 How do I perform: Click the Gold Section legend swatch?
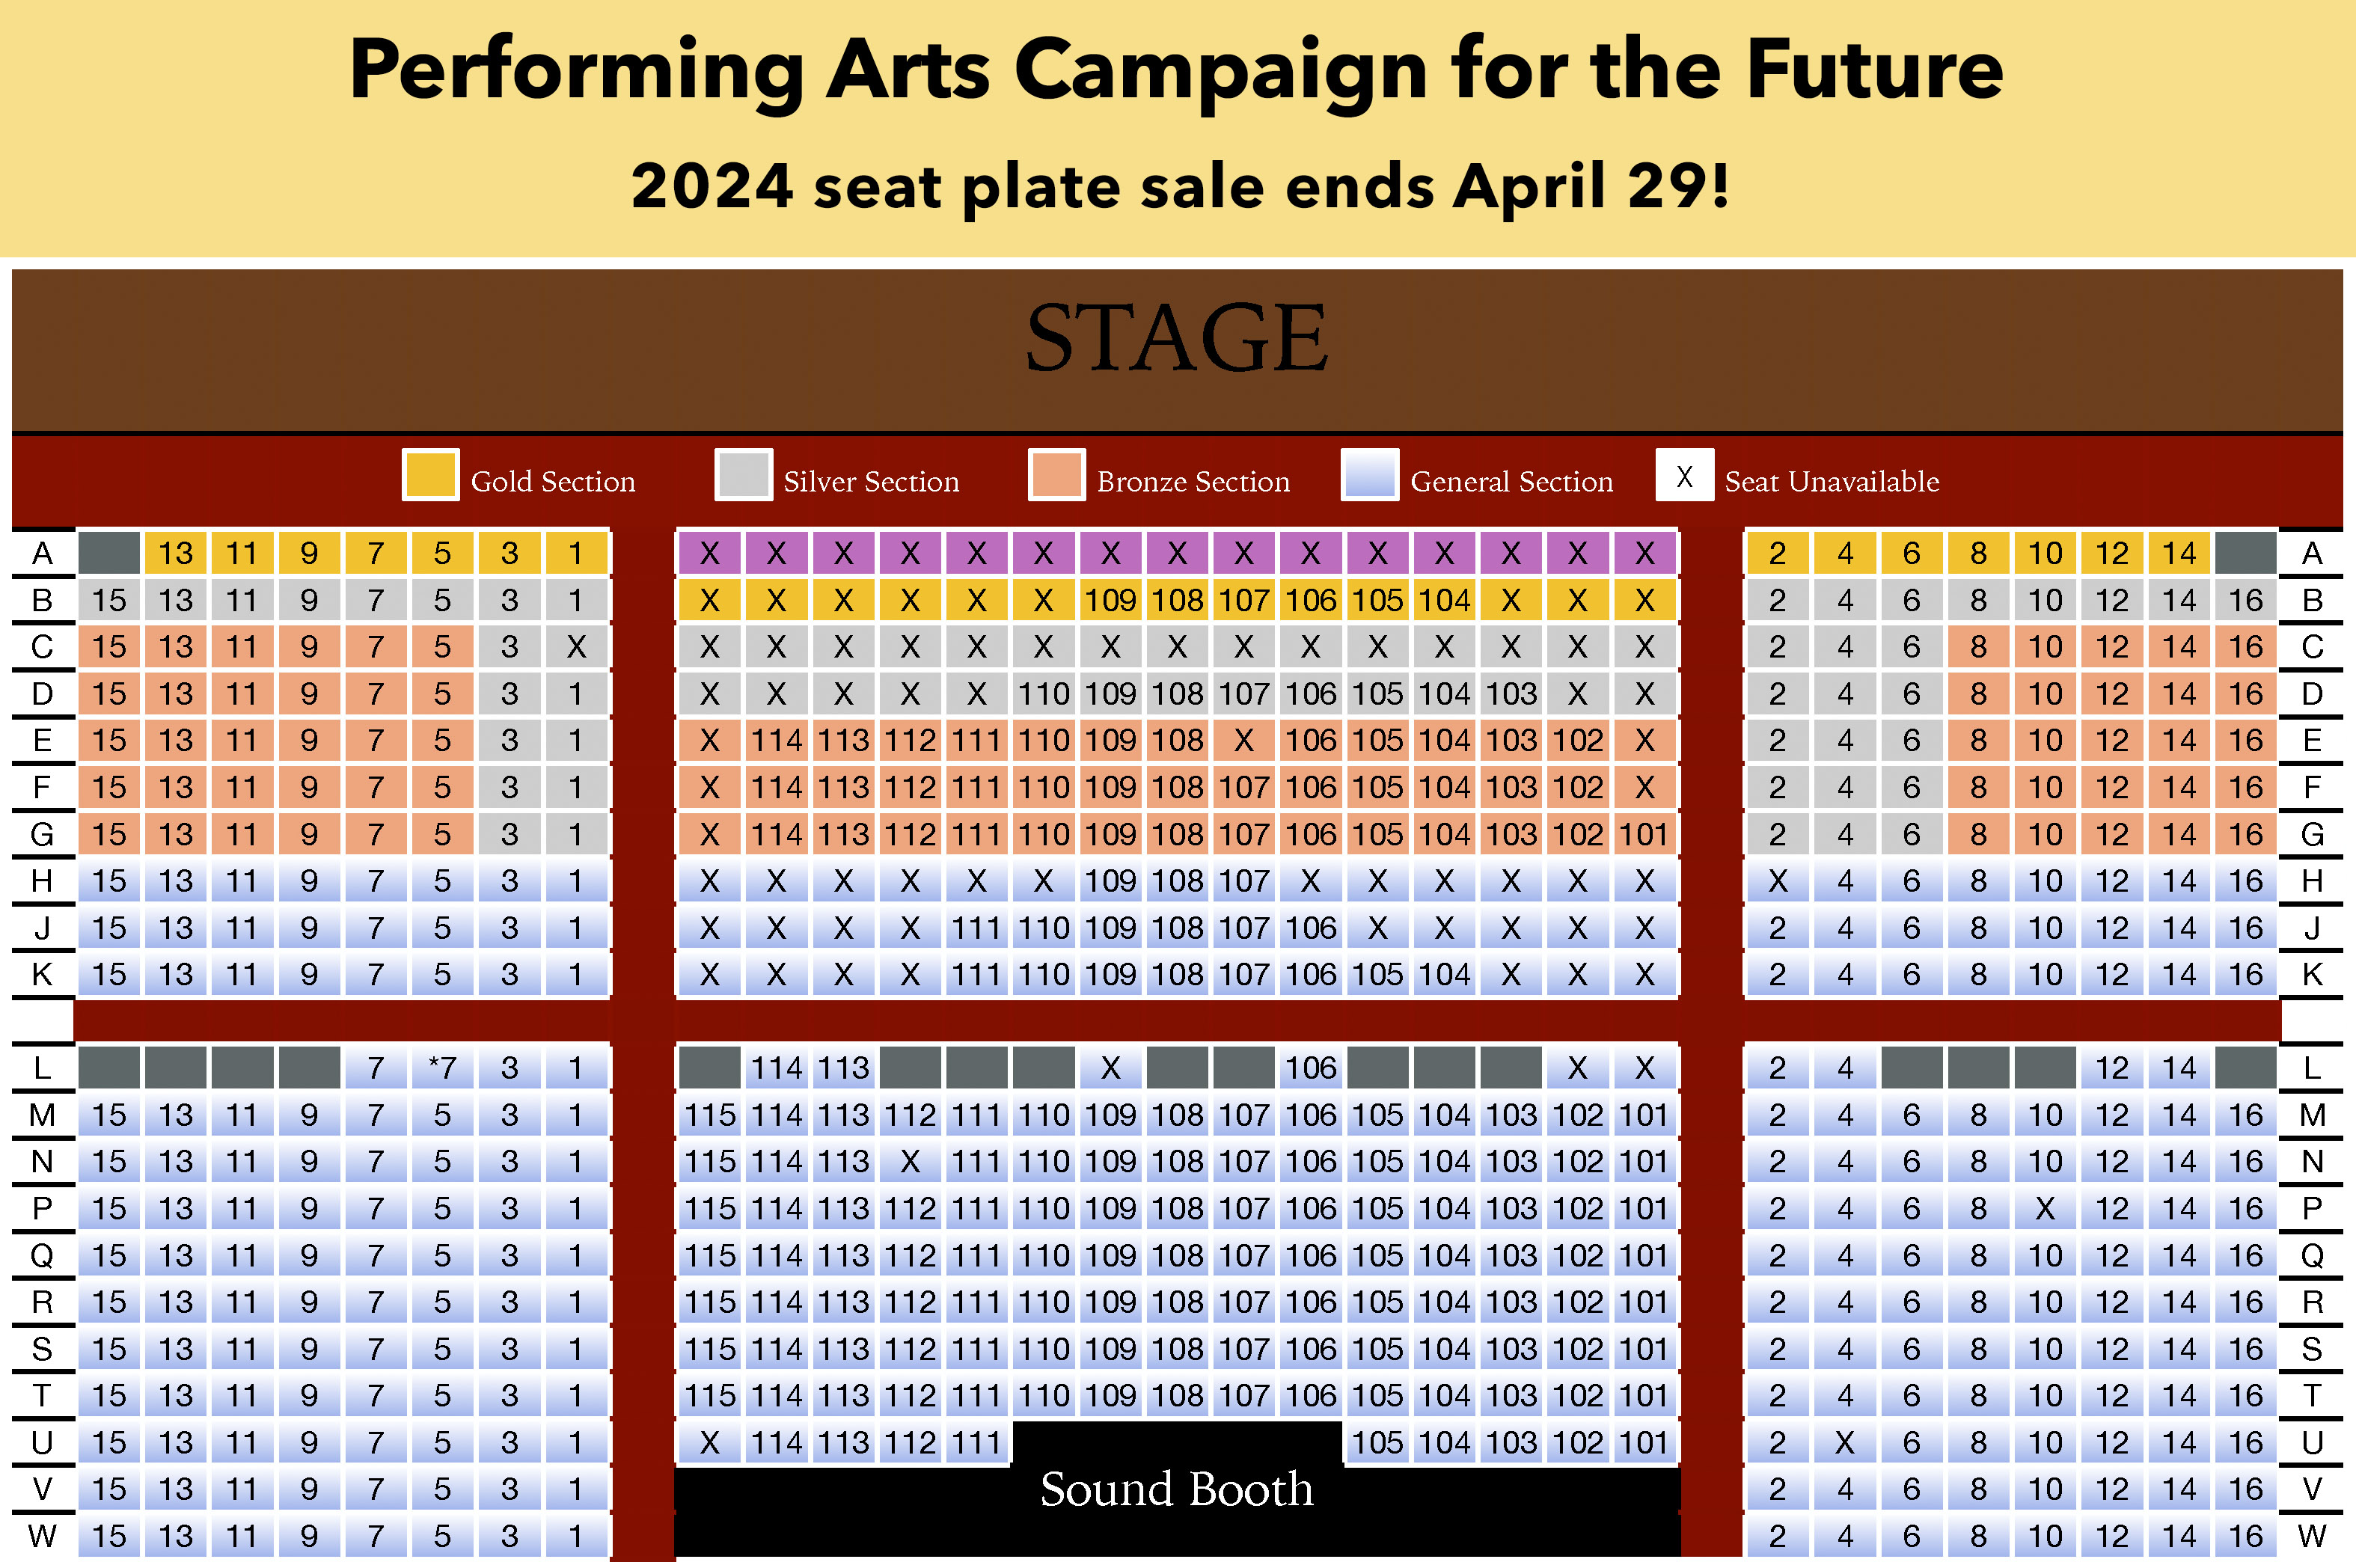tap(430, 474)
